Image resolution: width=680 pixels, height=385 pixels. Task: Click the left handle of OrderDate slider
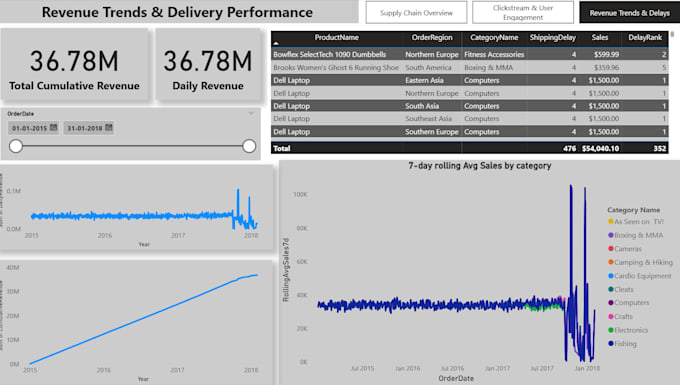point(16,146)
